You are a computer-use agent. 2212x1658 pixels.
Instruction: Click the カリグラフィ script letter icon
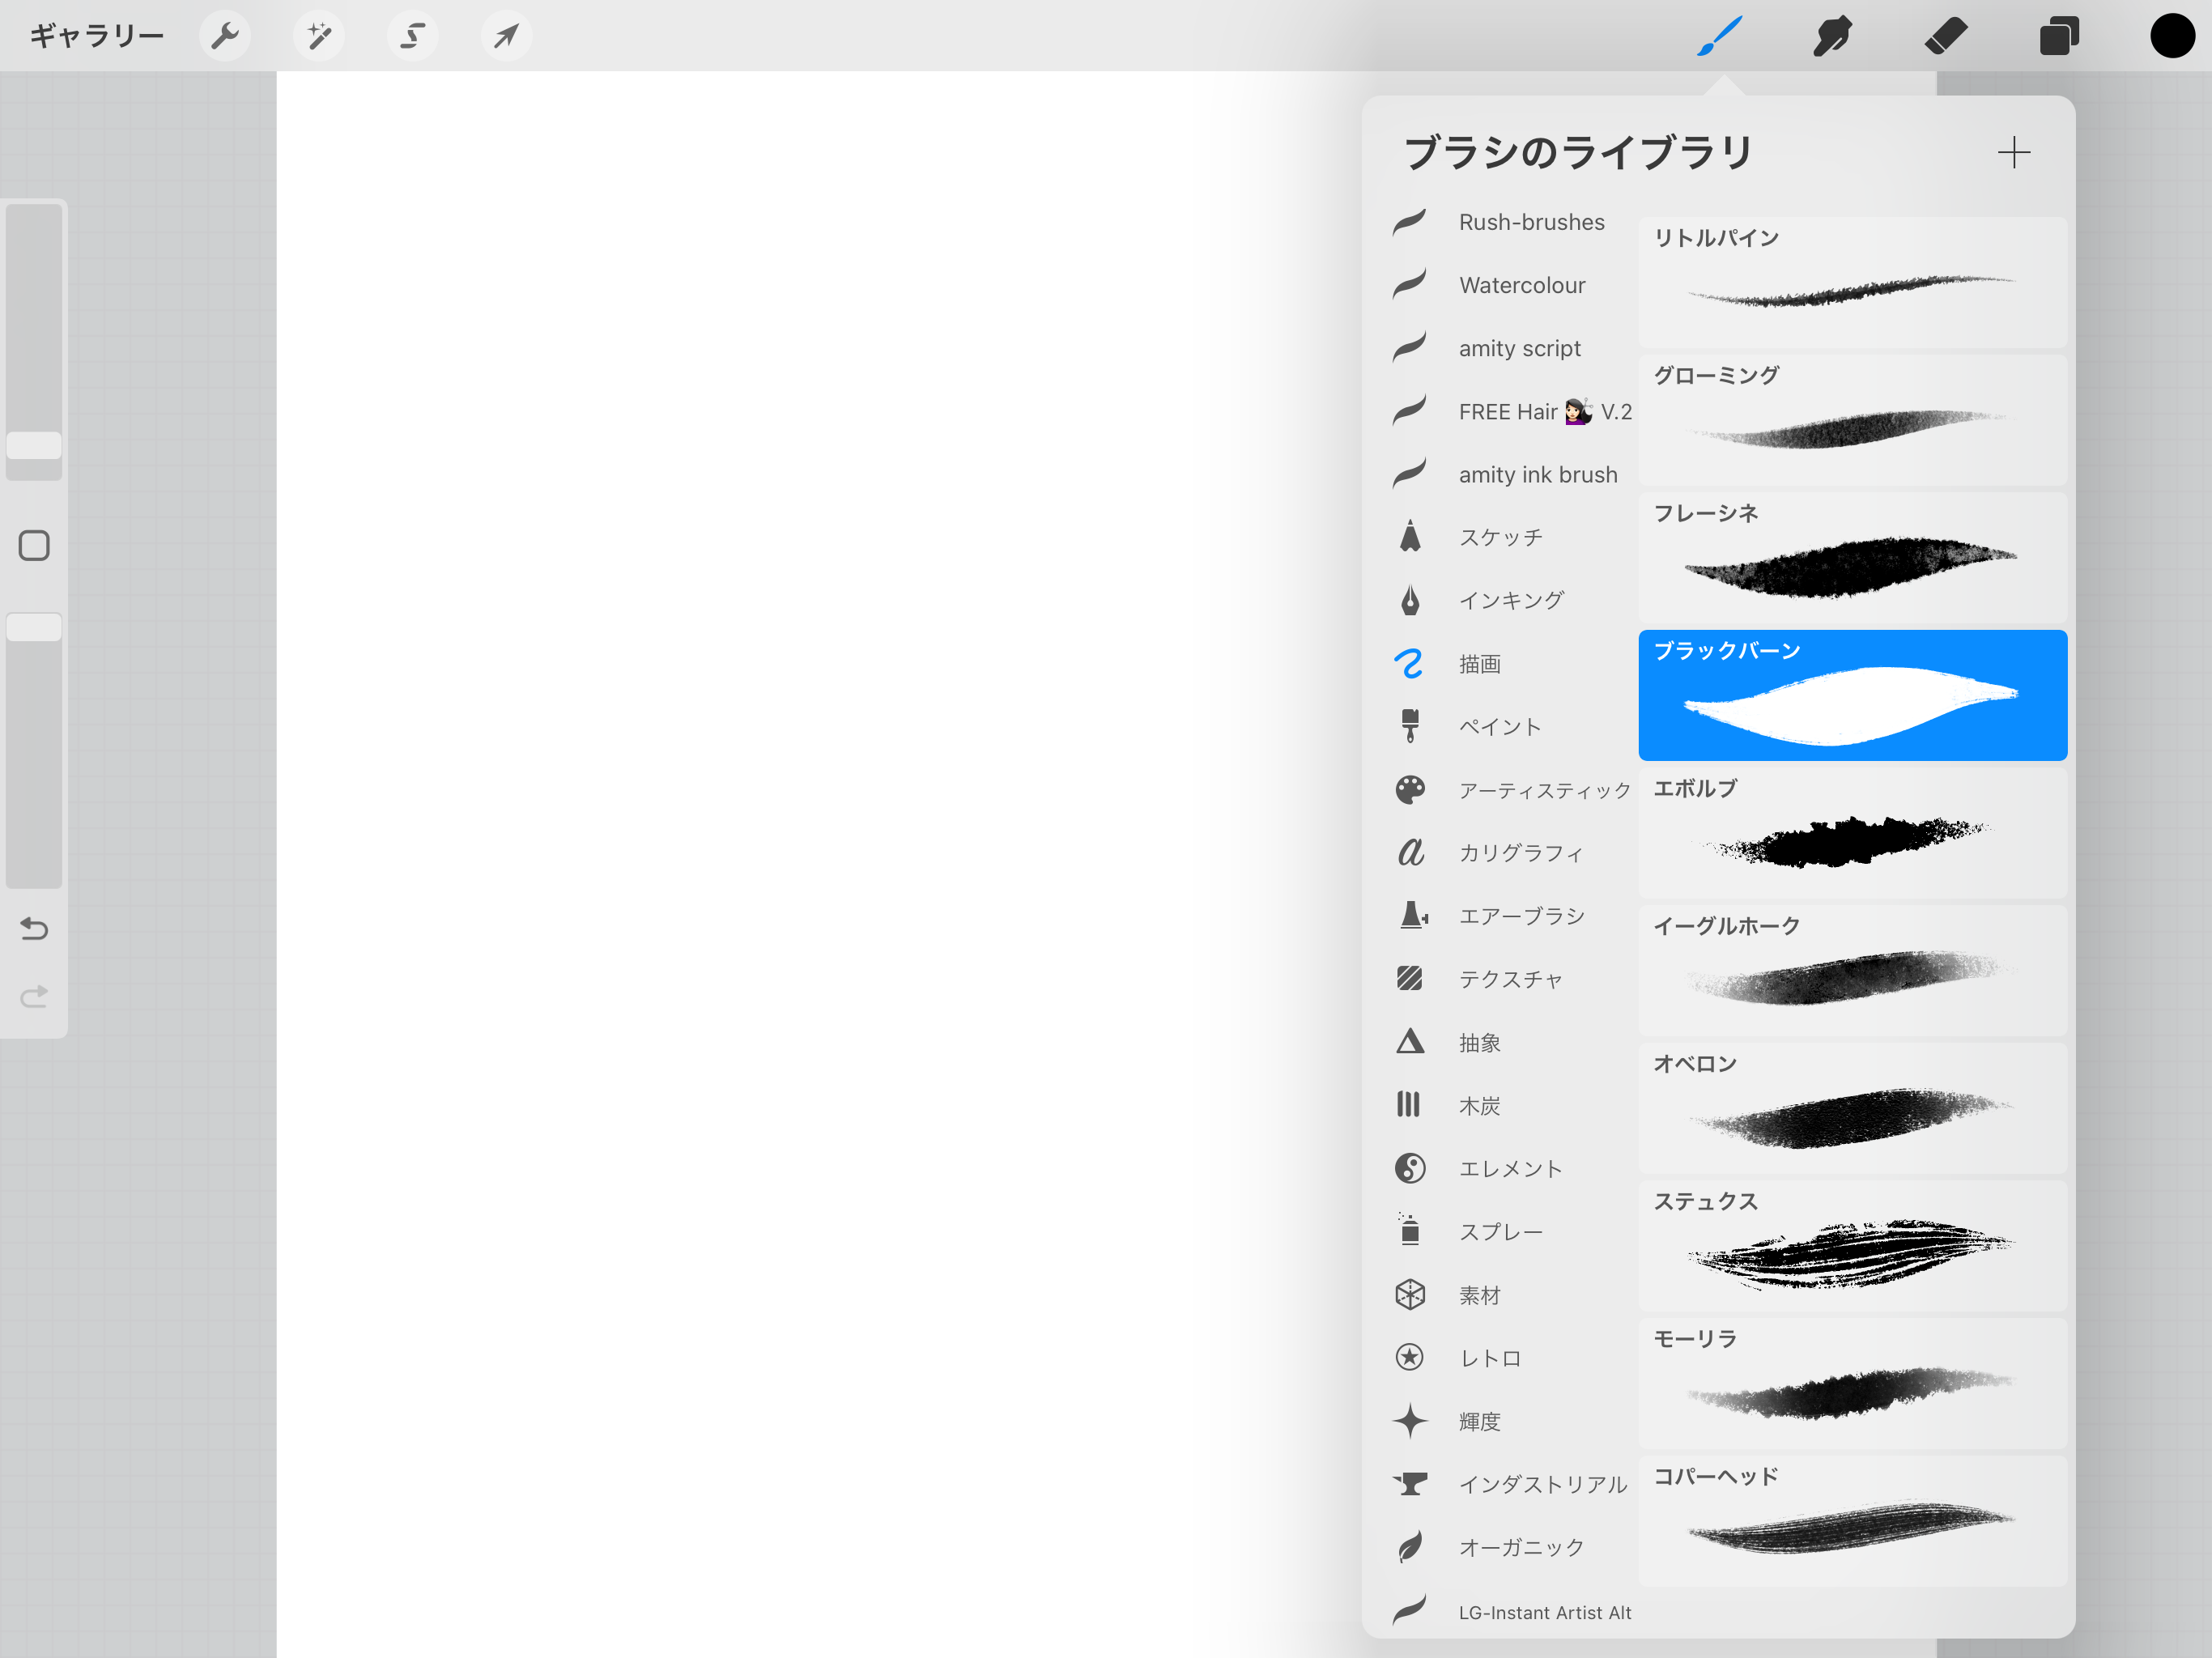[1410, 852]
